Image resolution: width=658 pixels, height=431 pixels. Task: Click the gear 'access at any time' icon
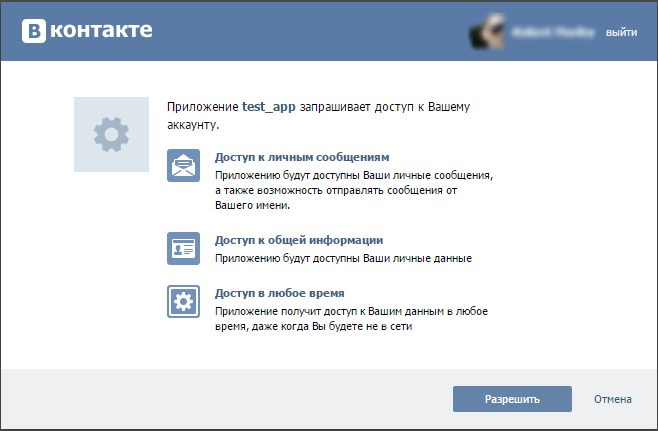click(183, 301)
